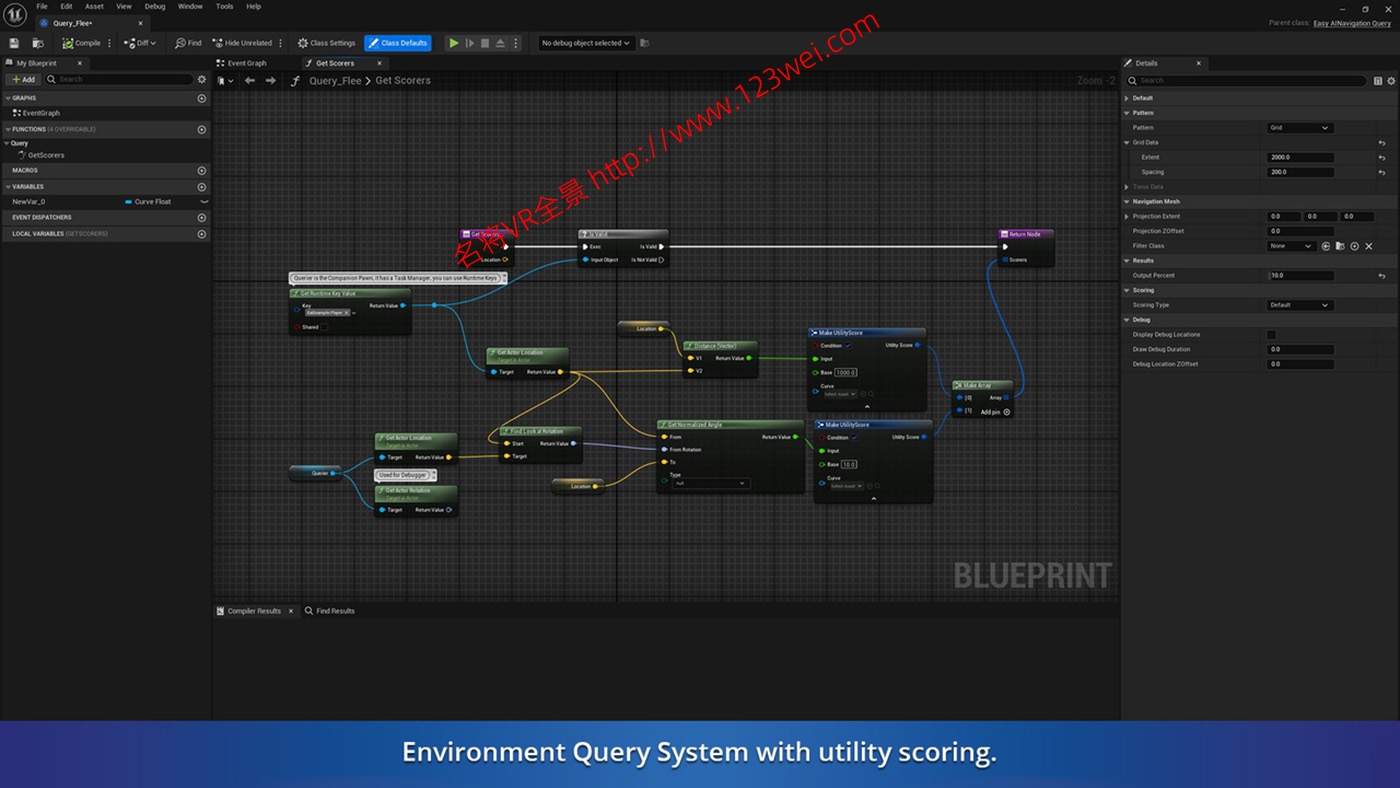The height and width of the screenshot is (788, 1400).
Task: Click the Hide Unrelated toolbar icon
Action: [x=218, y=43]
